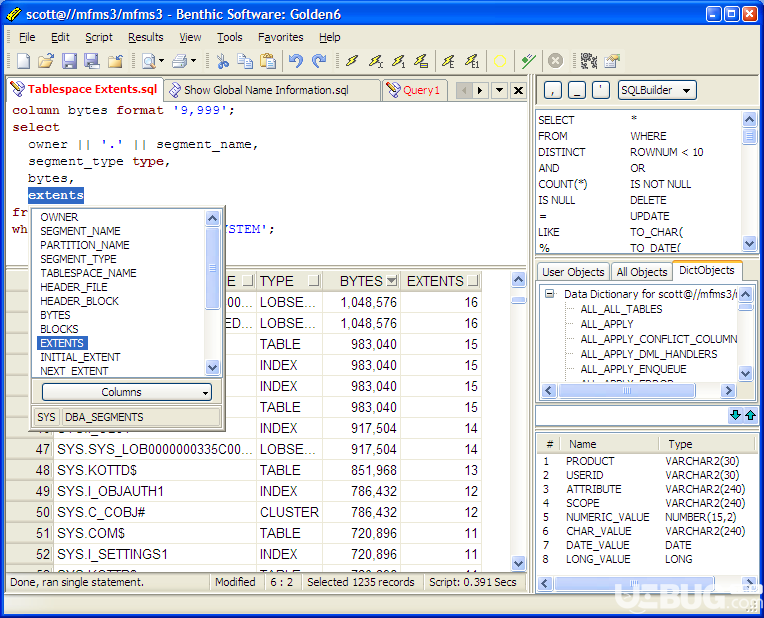Copy selection using the copy icon

tap(245, 61)
